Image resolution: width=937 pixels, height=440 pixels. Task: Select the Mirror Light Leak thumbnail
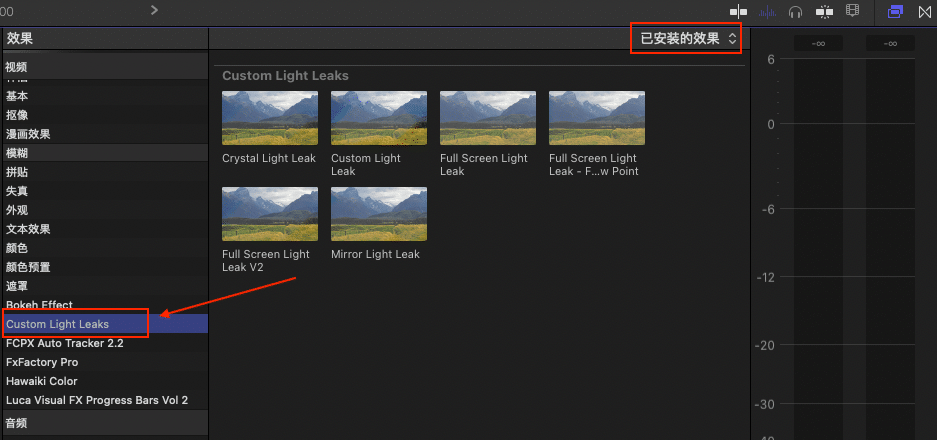pyautogui.click(x=379, y=214)
